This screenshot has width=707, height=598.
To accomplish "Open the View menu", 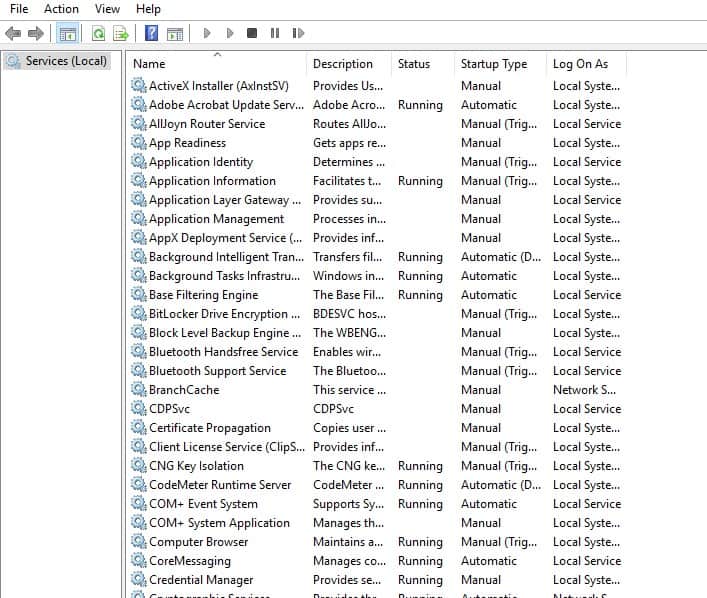I will click(107, 9).
